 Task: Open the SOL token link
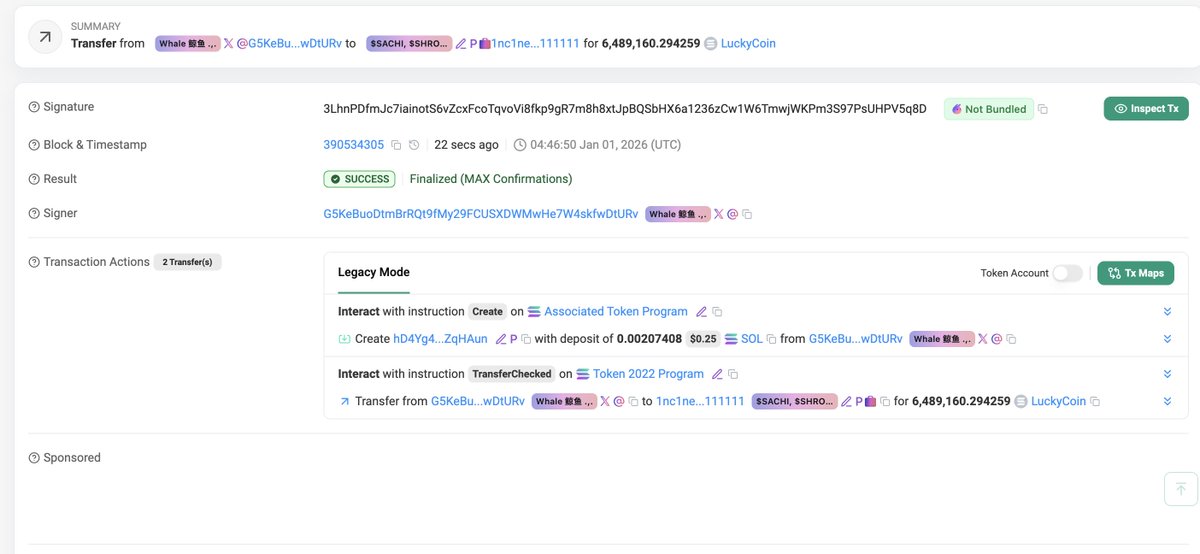point(751,339)
